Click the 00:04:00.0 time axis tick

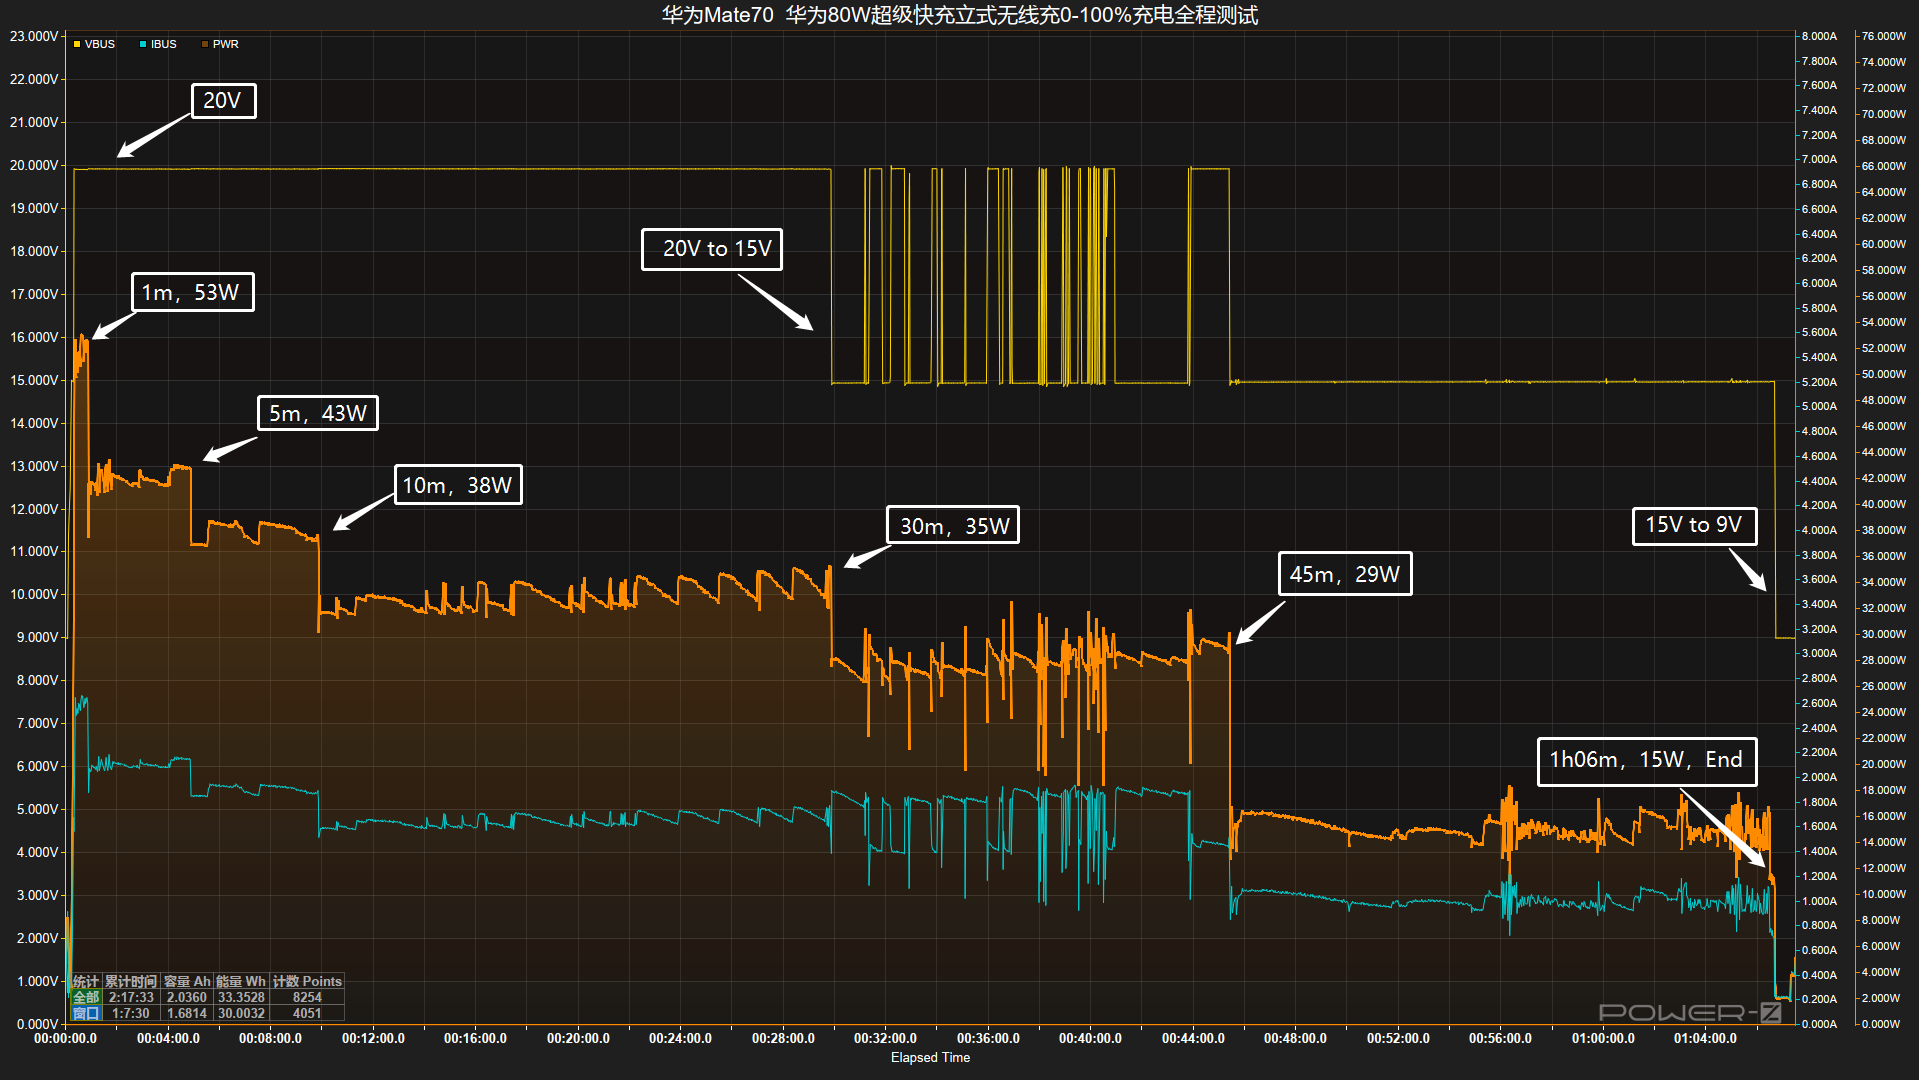pos(168,1038)
